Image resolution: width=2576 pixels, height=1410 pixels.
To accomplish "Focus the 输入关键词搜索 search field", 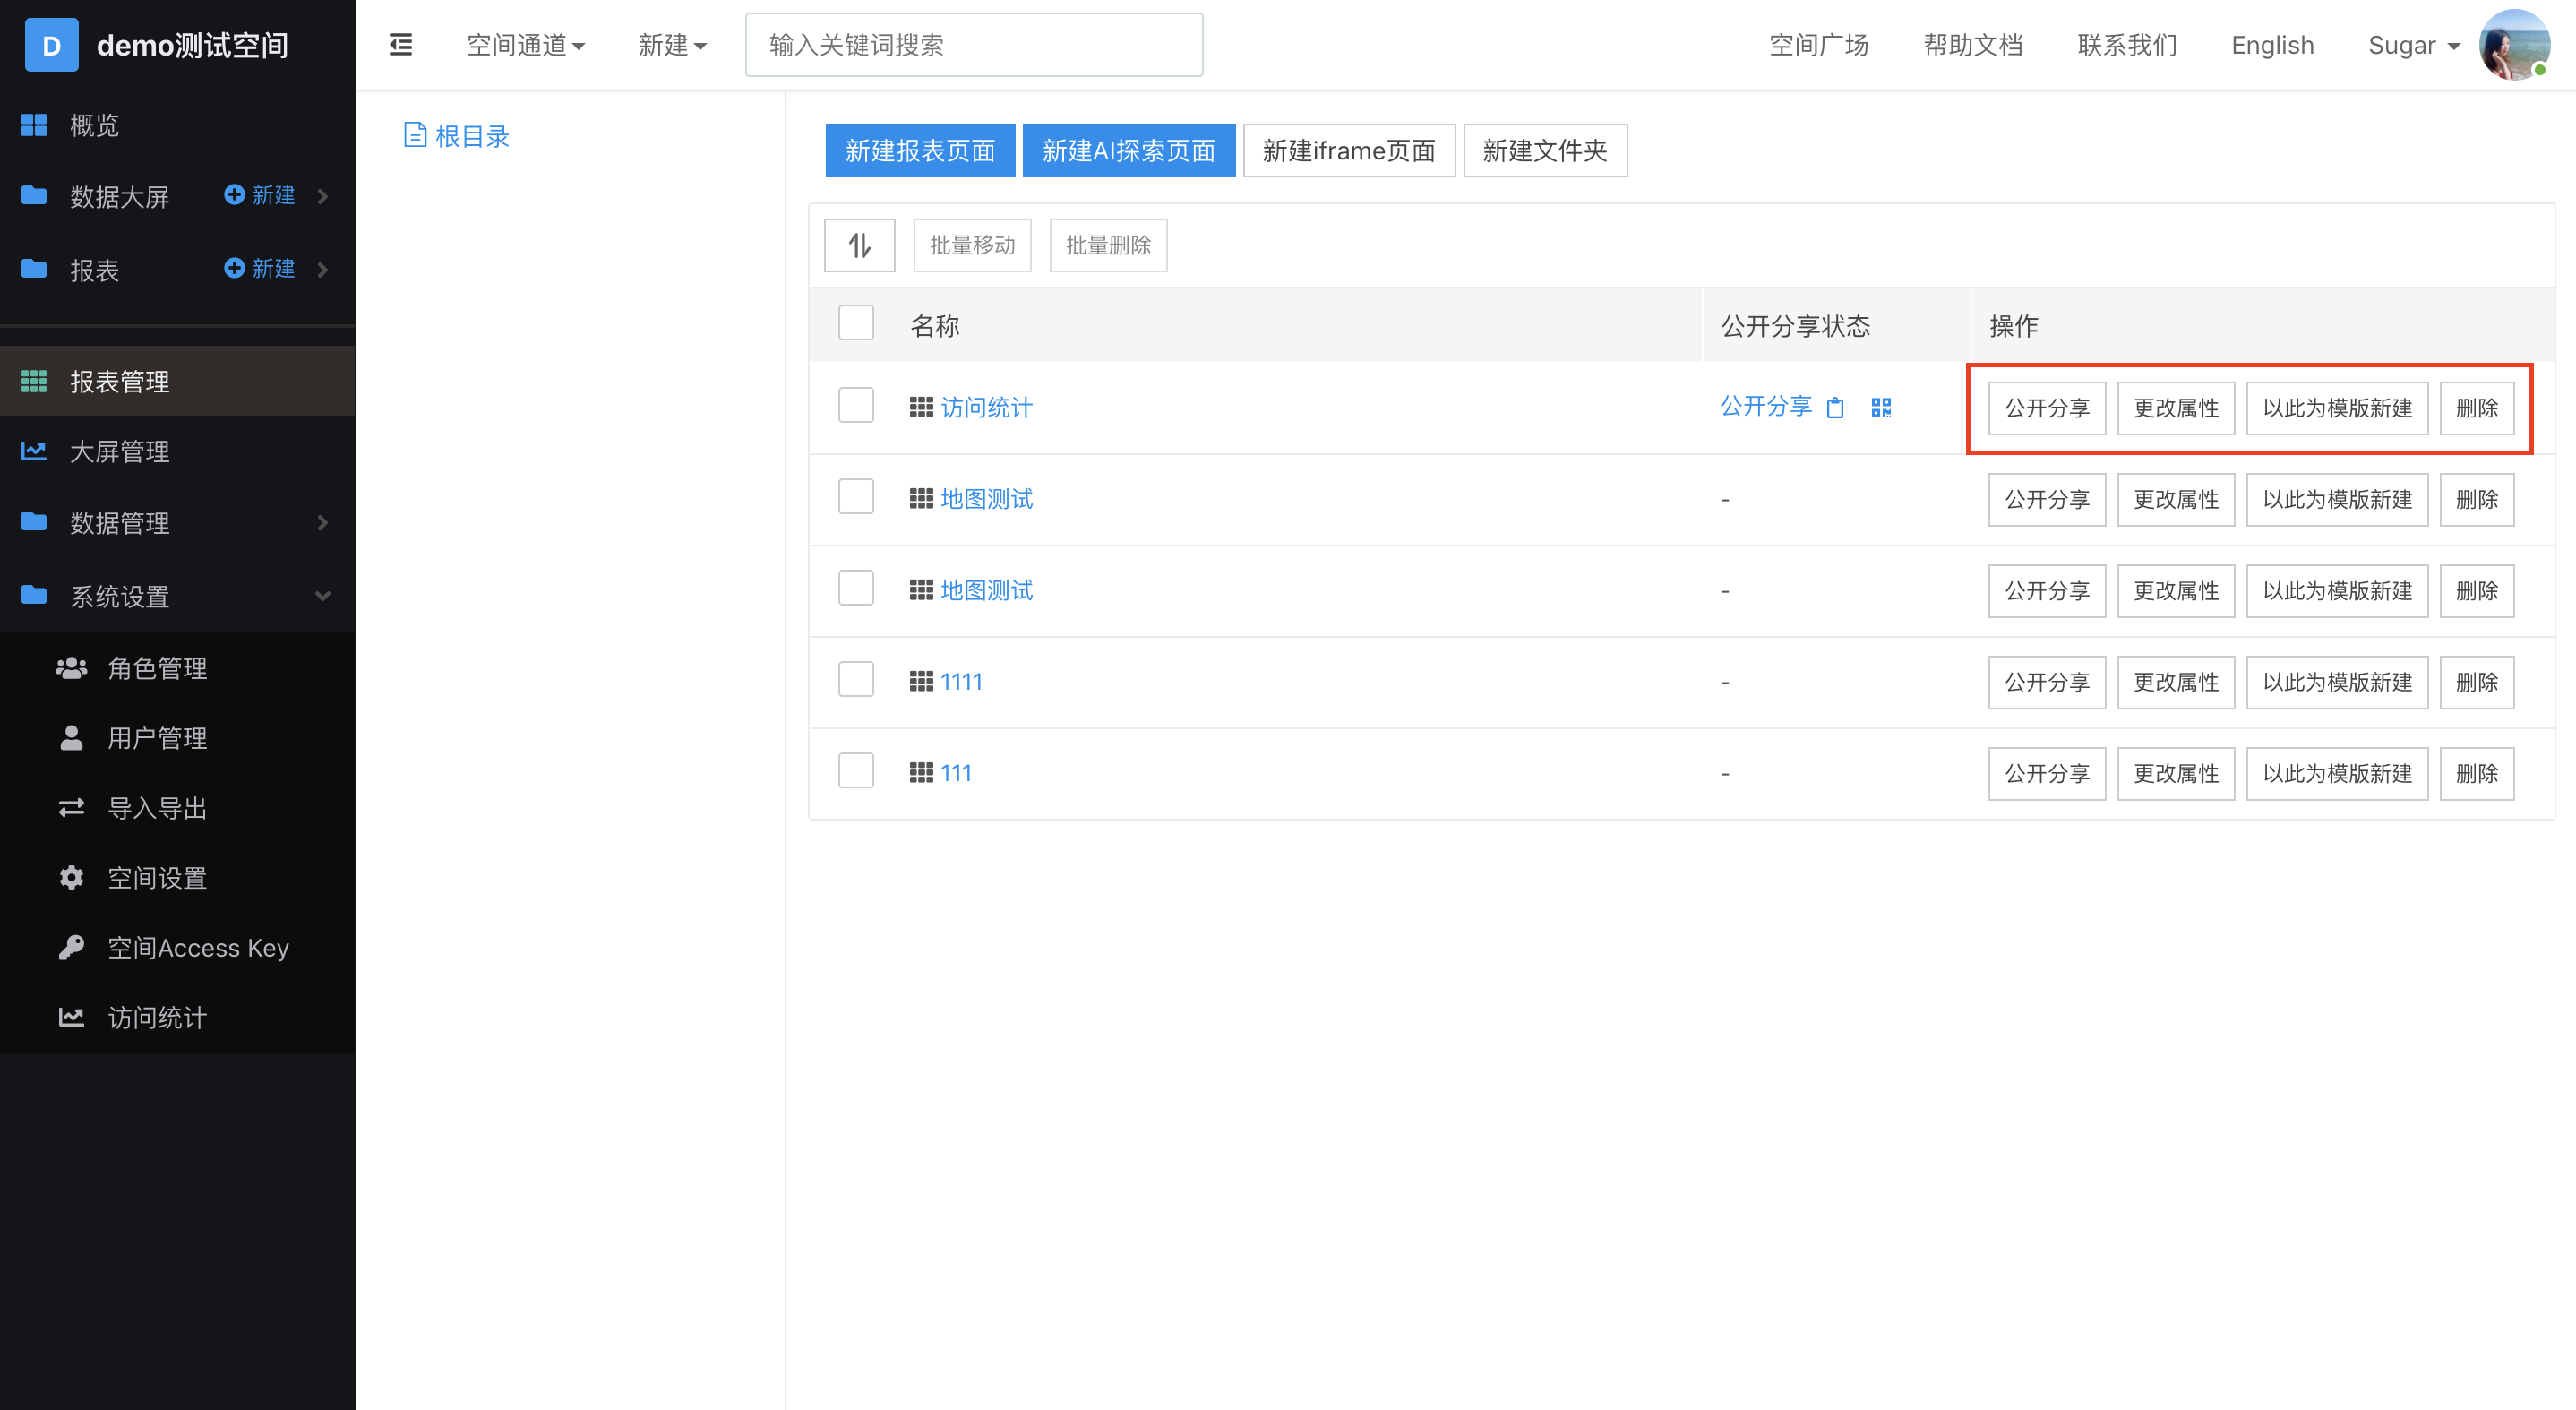I will pos(973,45).
